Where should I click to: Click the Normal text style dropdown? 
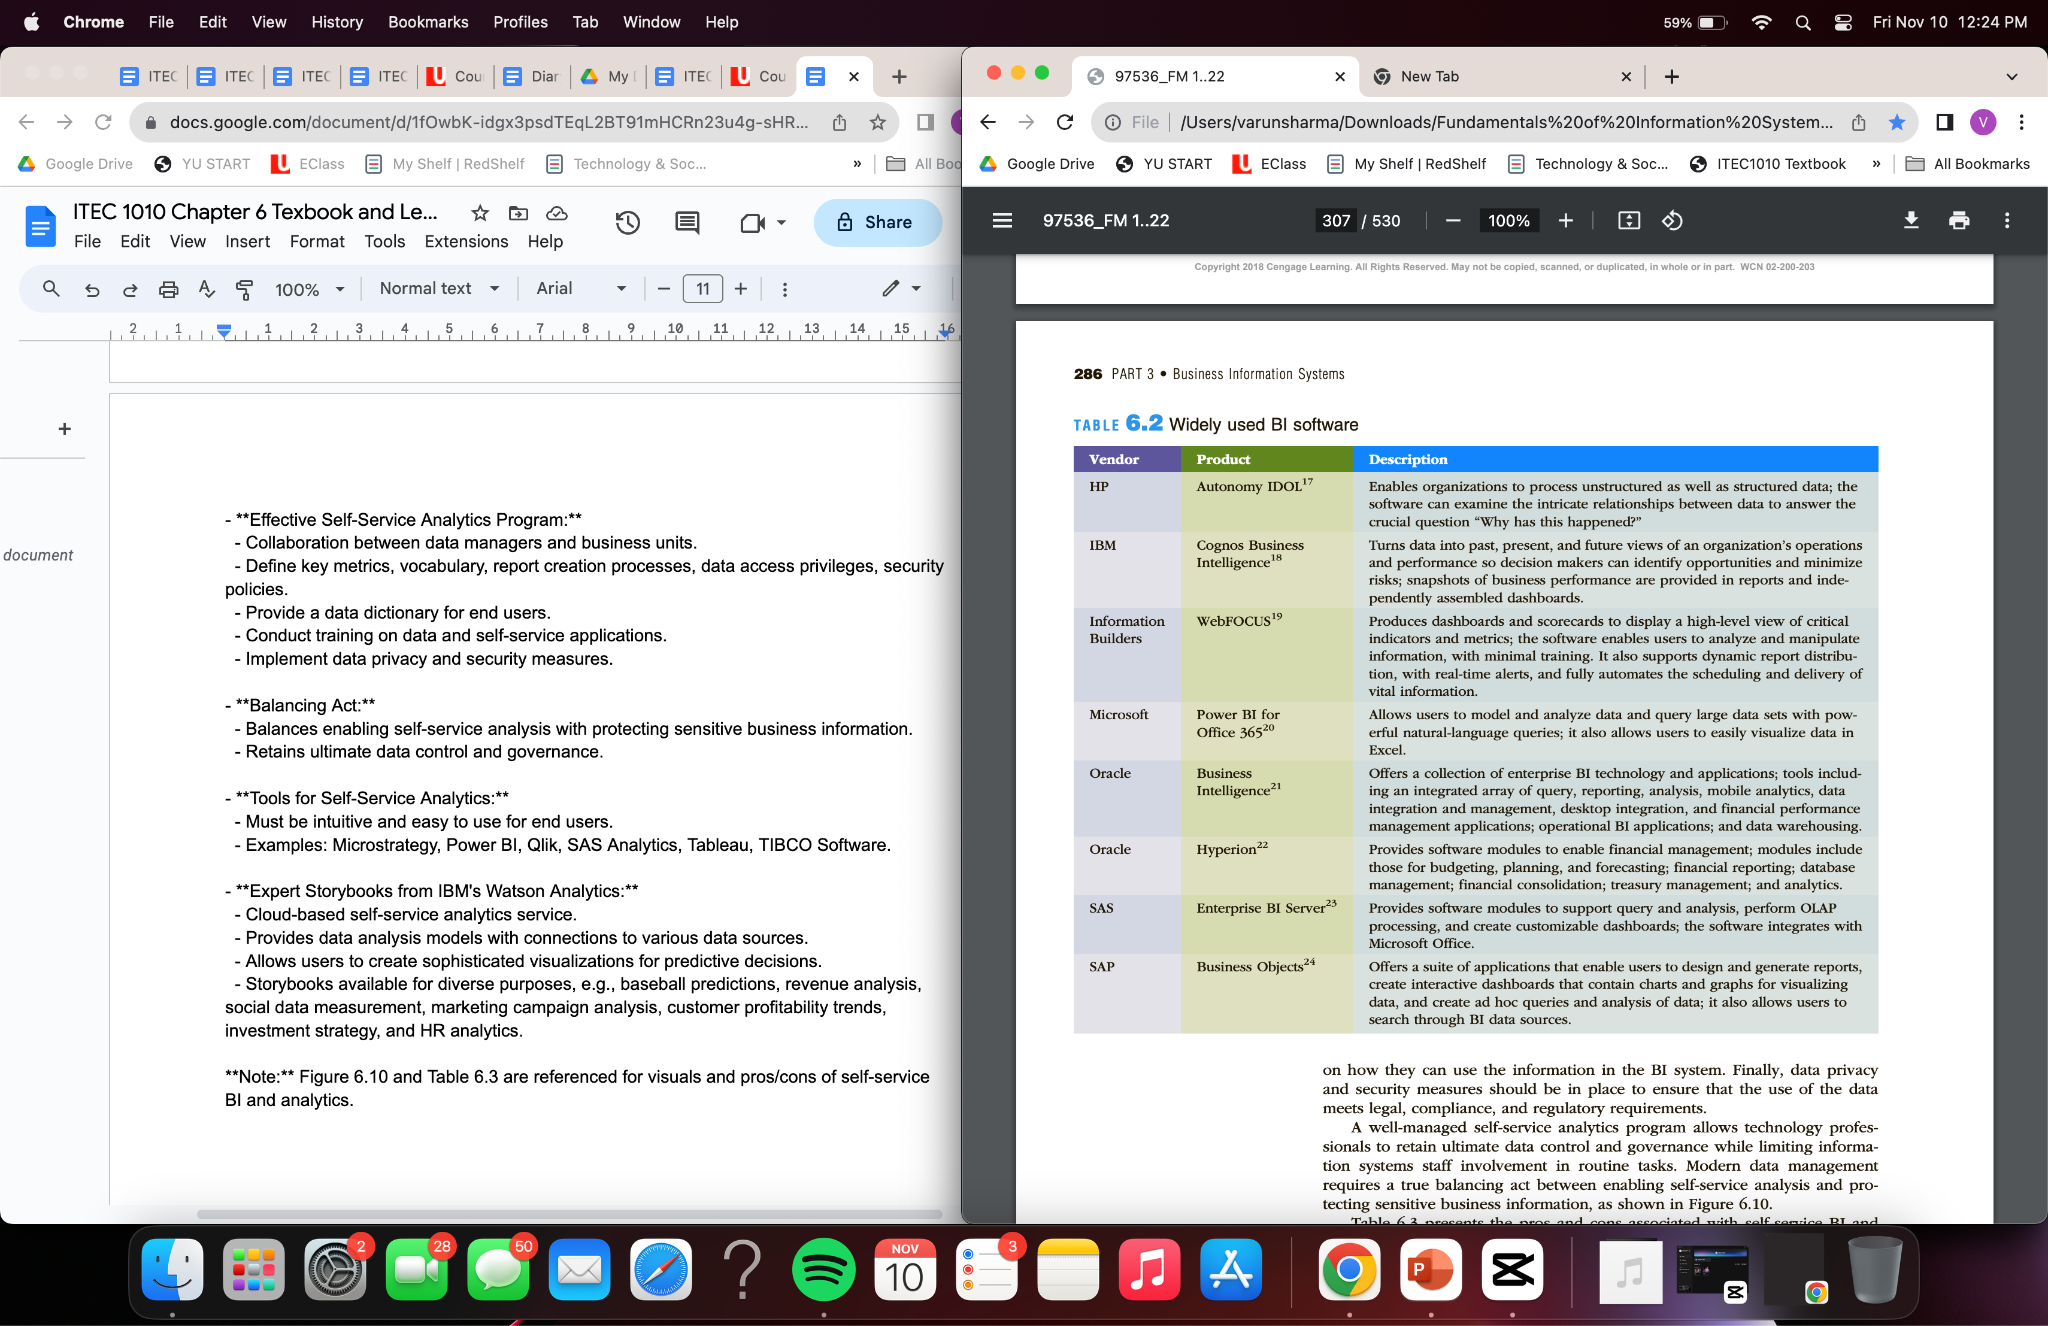pyautogui.click(x=433, y=288)
